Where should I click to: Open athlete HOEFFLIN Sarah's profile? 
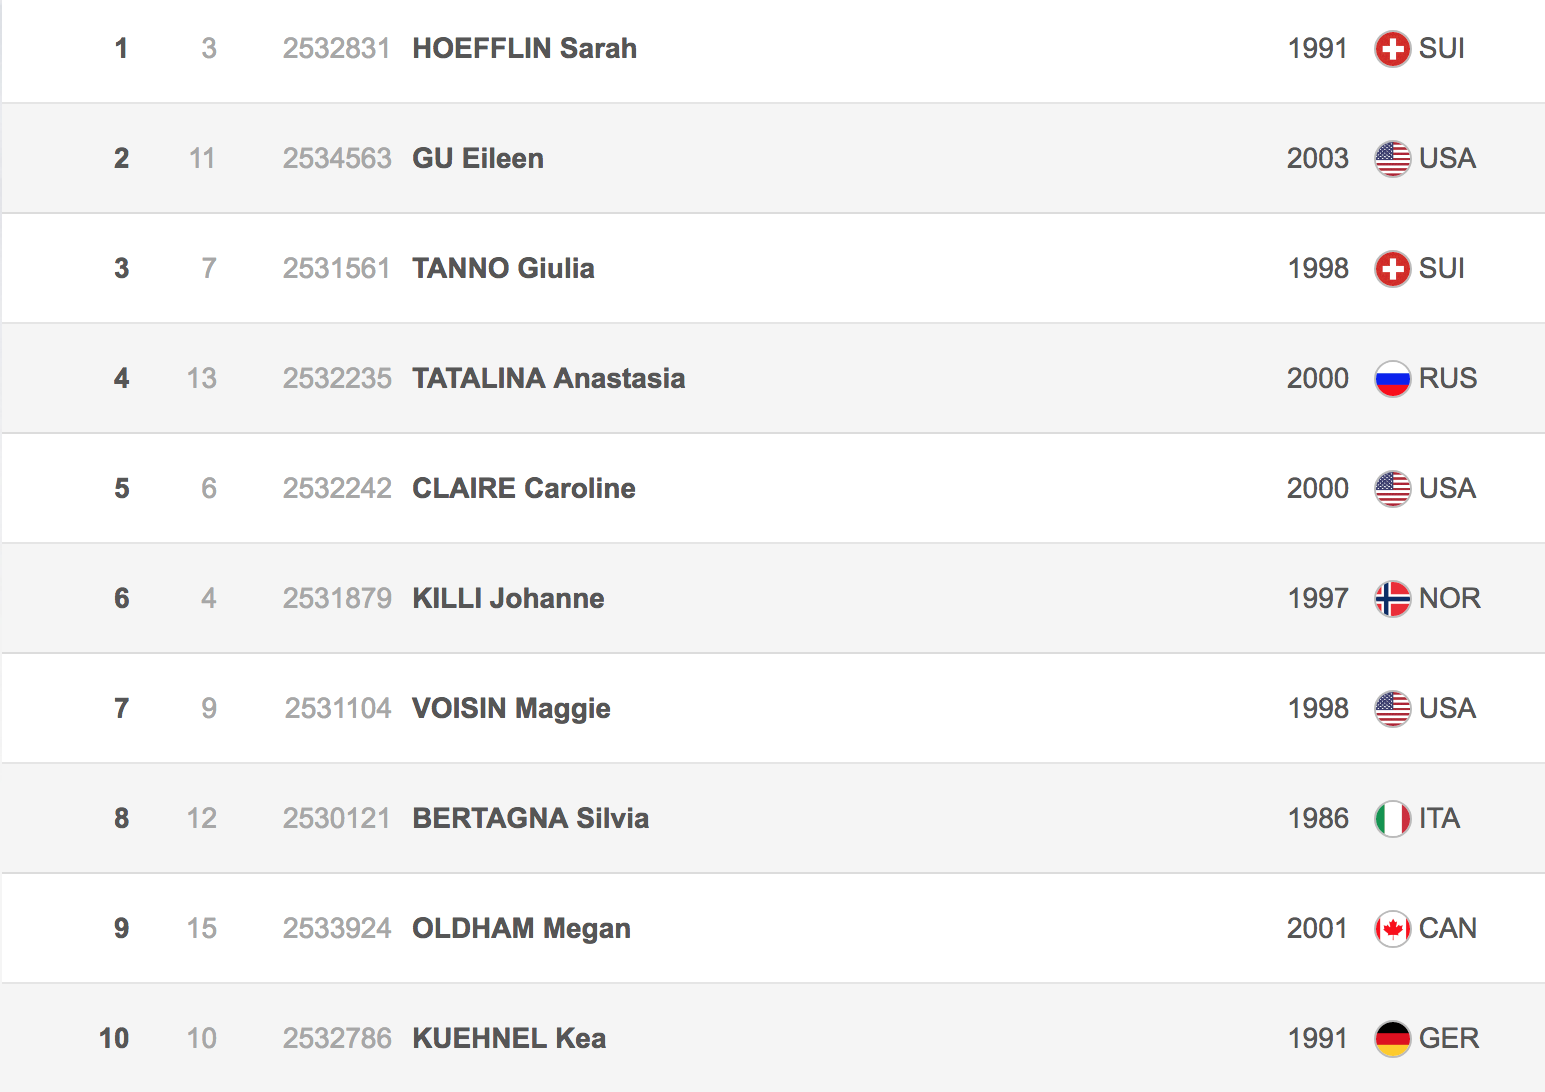click(x=524, y=49)
